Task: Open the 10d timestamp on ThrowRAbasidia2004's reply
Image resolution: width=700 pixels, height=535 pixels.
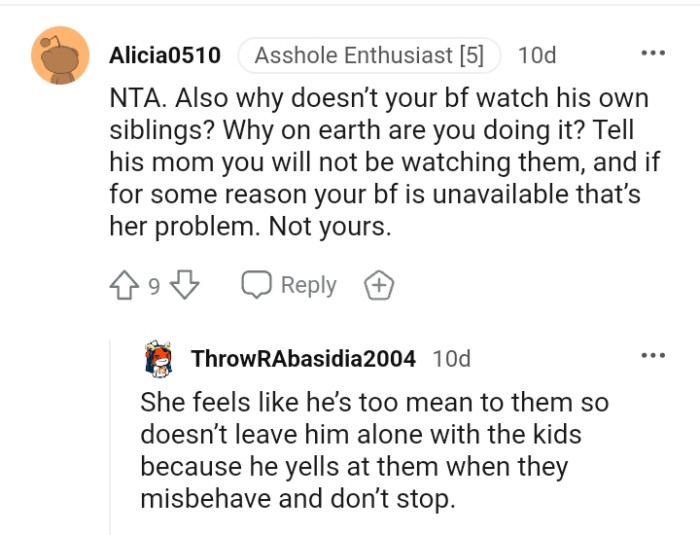Action: [451, 358]
